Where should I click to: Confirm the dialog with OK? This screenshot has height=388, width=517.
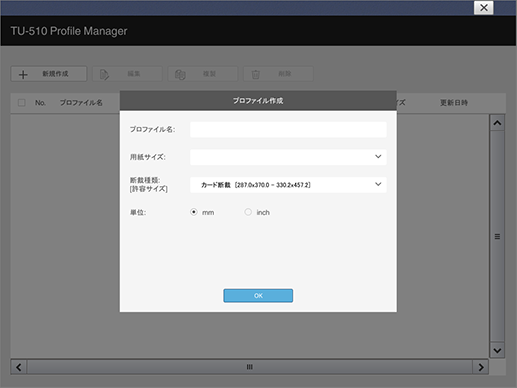(x=258, y=296)
